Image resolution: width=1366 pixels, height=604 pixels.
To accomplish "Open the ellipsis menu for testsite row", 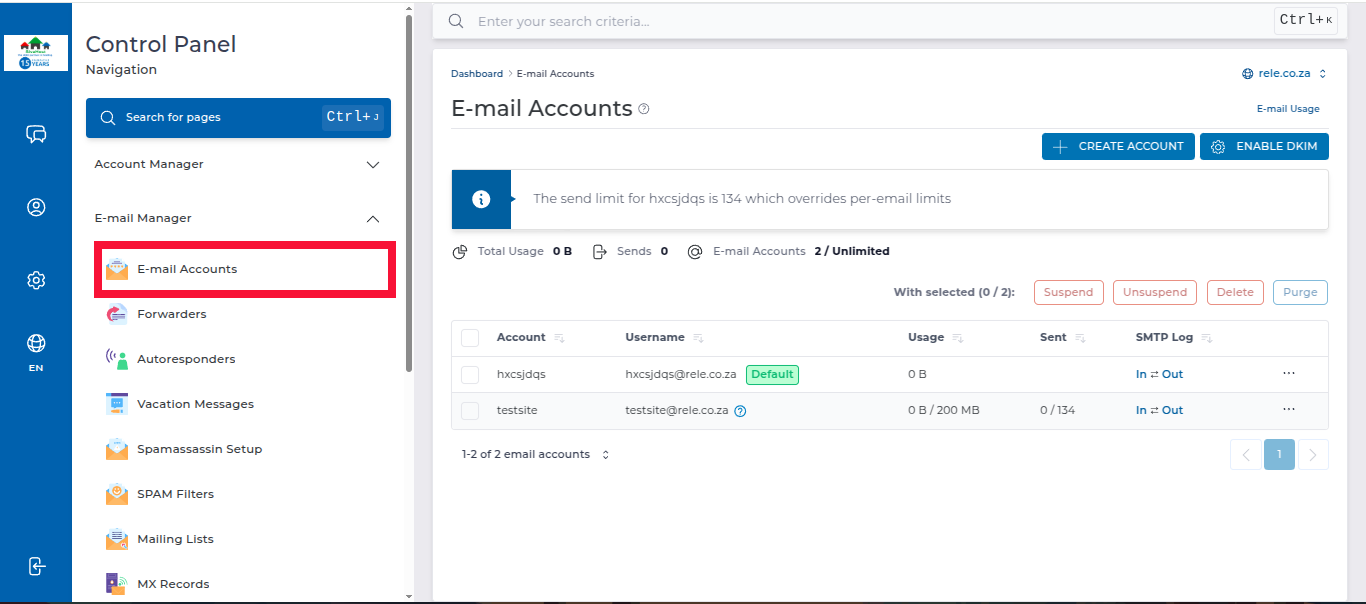I will click(x=1288, y=409).
